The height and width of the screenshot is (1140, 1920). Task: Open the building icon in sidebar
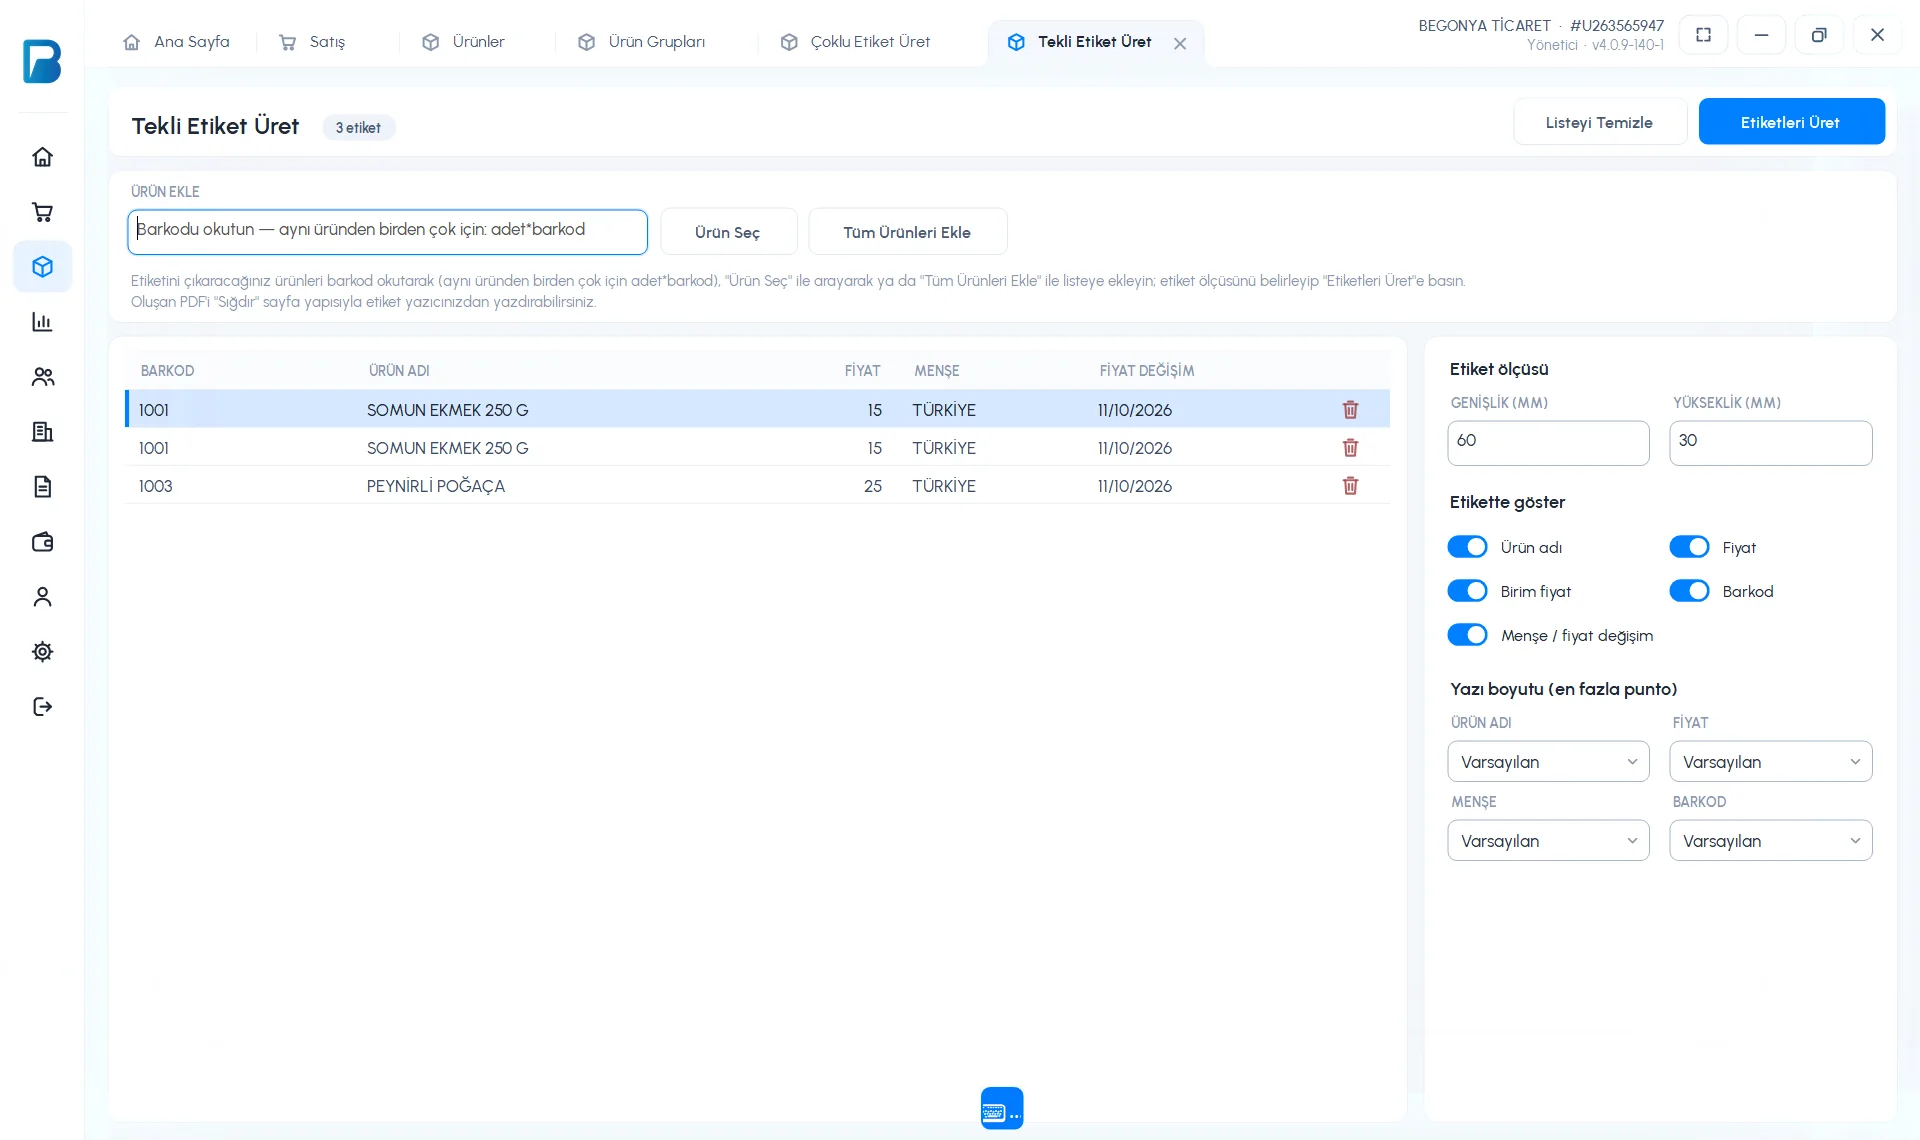click(x=42, y=432)
